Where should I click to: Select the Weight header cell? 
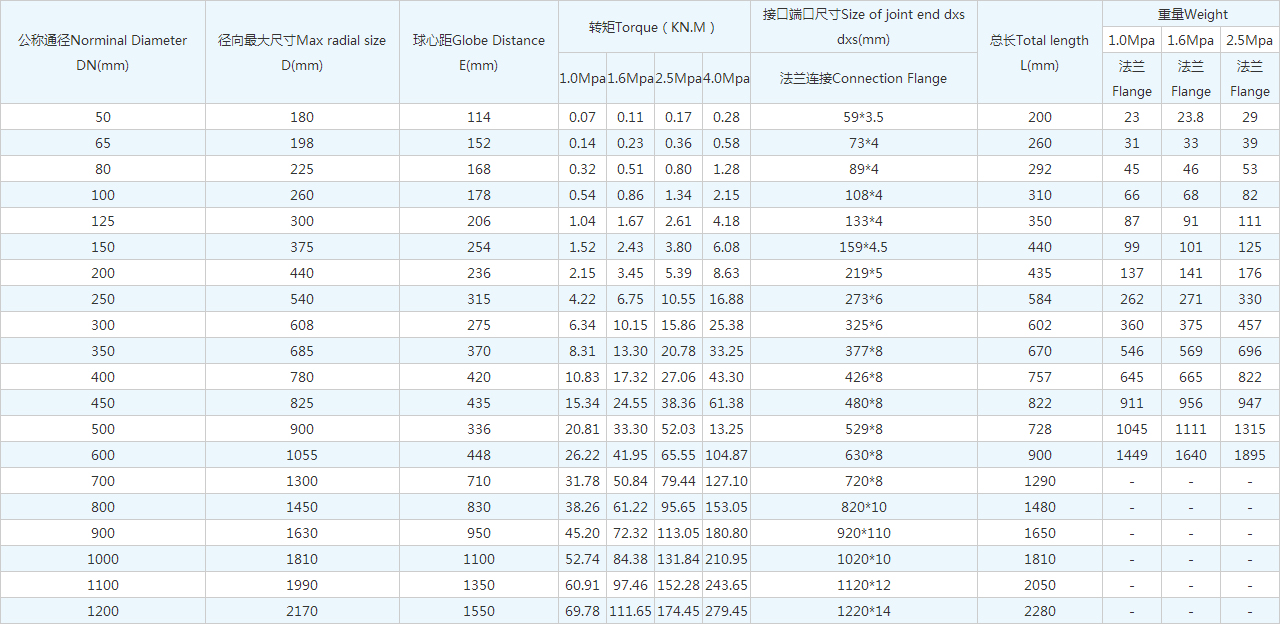point(1191,14)
